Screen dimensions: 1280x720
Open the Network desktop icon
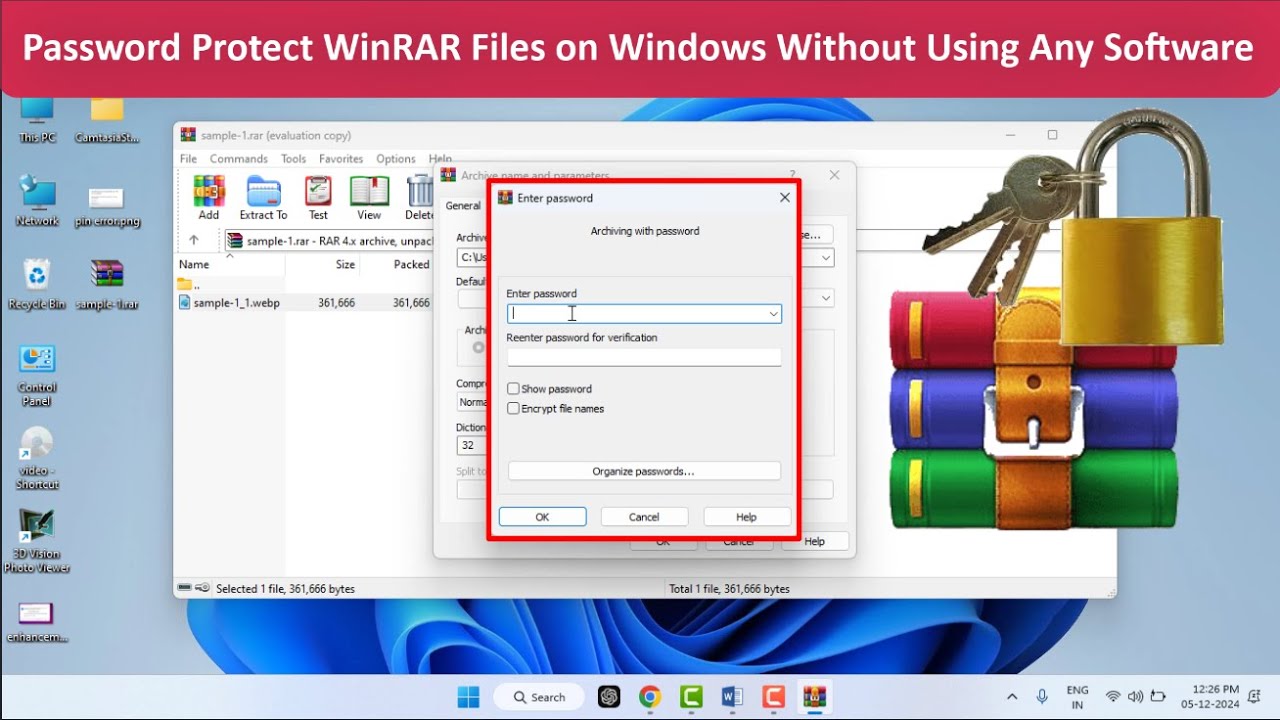tap(37, 201)
